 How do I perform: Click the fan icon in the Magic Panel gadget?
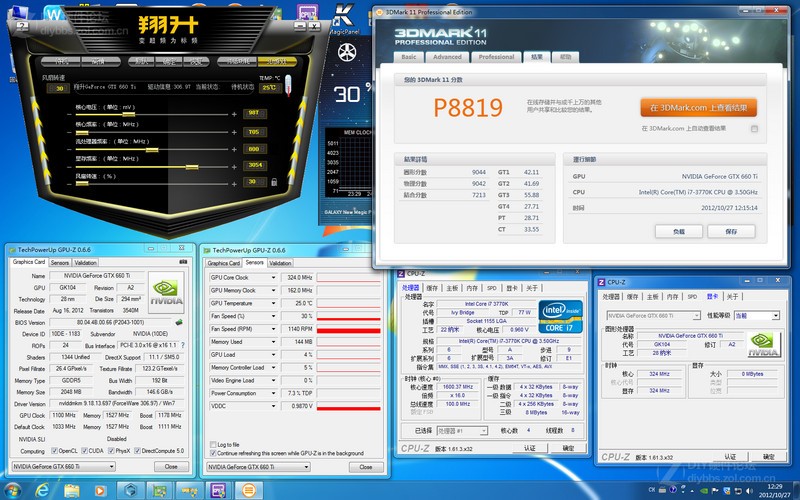pos(347,53)
